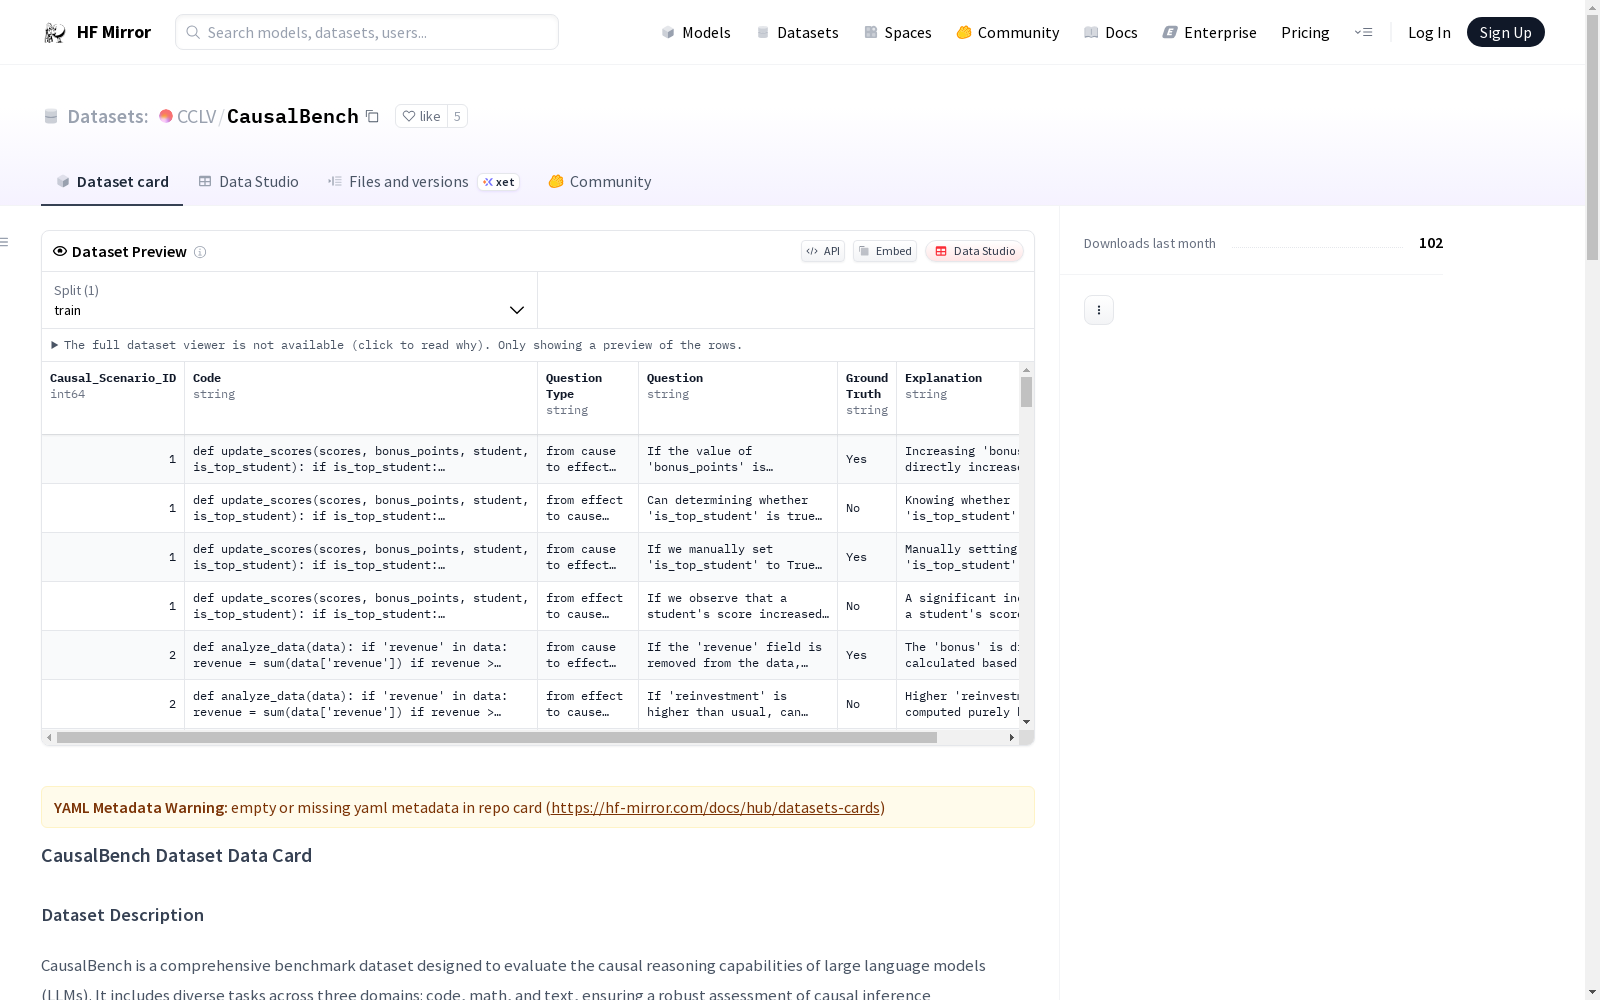
Task: Open Community in the top navigation
Action: coord(1008,32)
